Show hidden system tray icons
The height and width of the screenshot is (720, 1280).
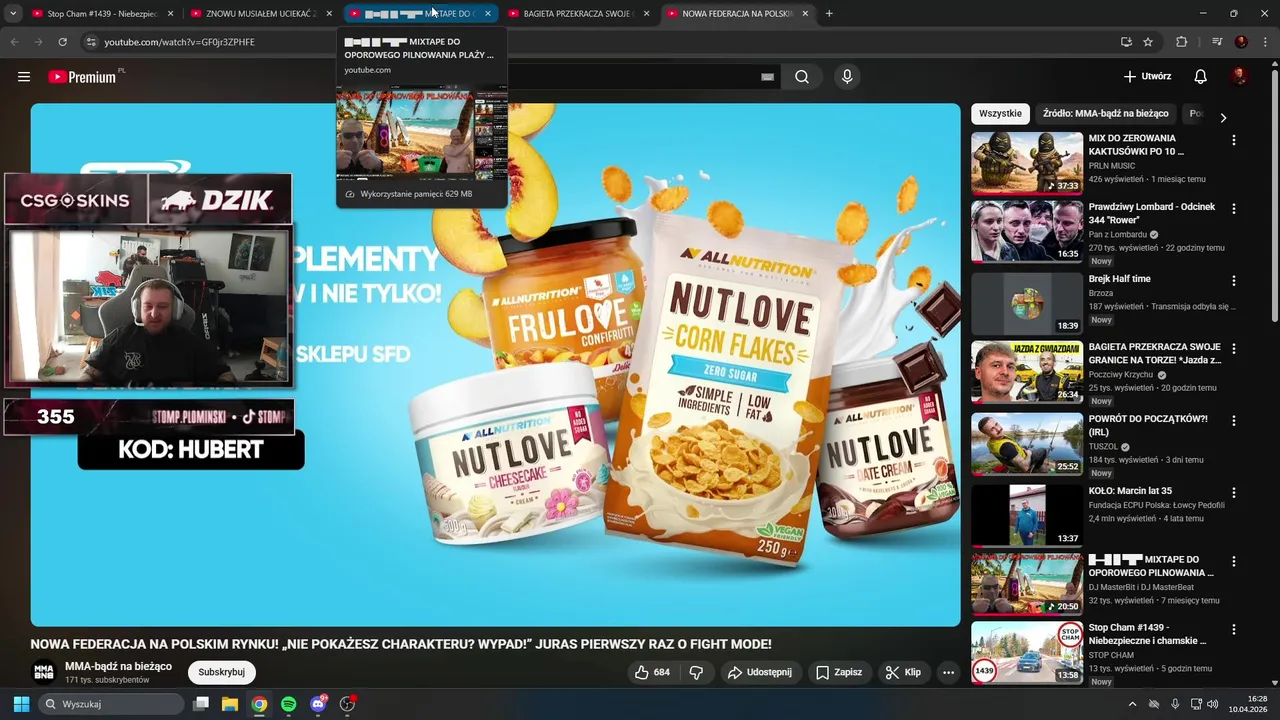[1132, 704]
